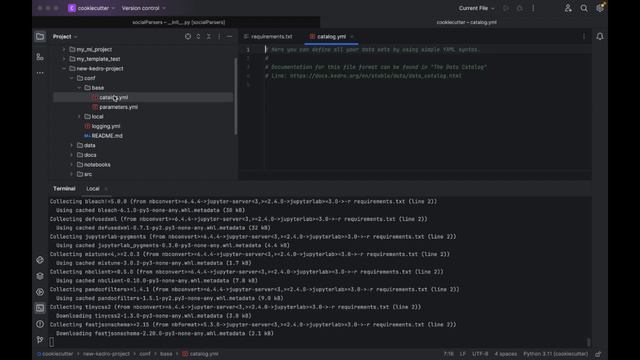Open Notifications bell icon
This screenshot has height=360, width=640.
tap(600, 37)
